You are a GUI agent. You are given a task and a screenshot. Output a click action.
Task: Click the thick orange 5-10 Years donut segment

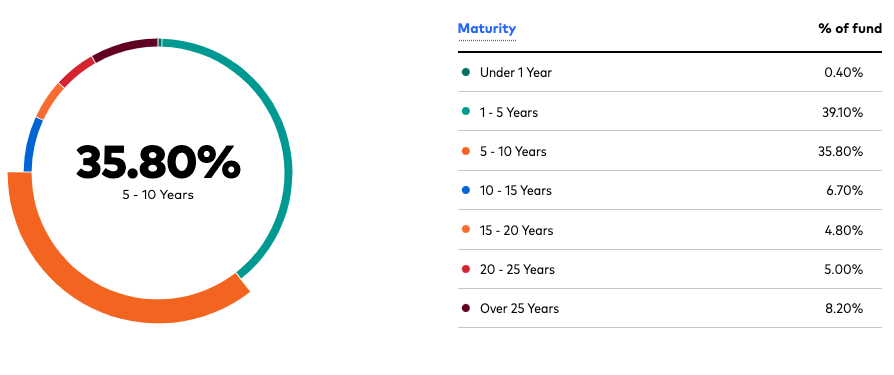86,285
